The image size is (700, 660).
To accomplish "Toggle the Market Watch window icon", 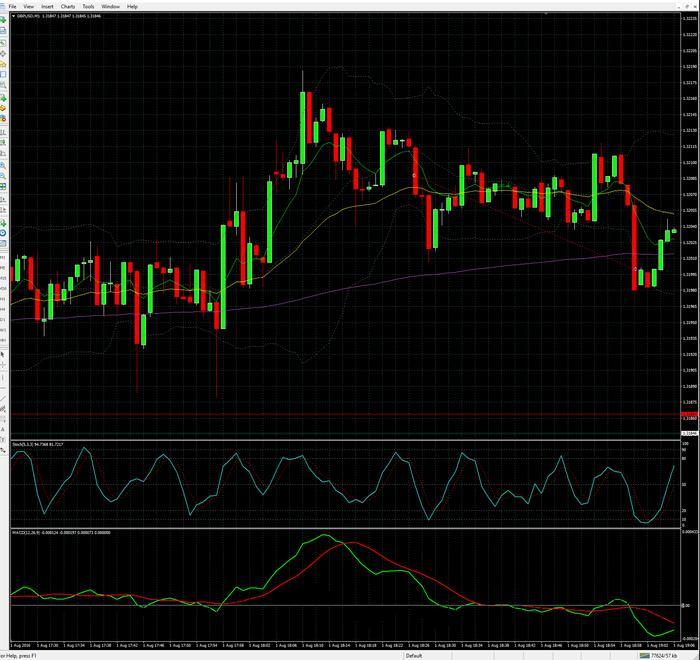I will coord(3,43).
